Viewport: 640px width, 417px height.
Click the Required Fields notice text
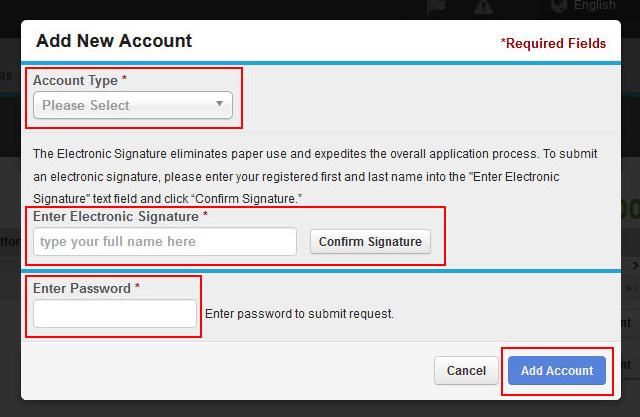pos(553,43)
